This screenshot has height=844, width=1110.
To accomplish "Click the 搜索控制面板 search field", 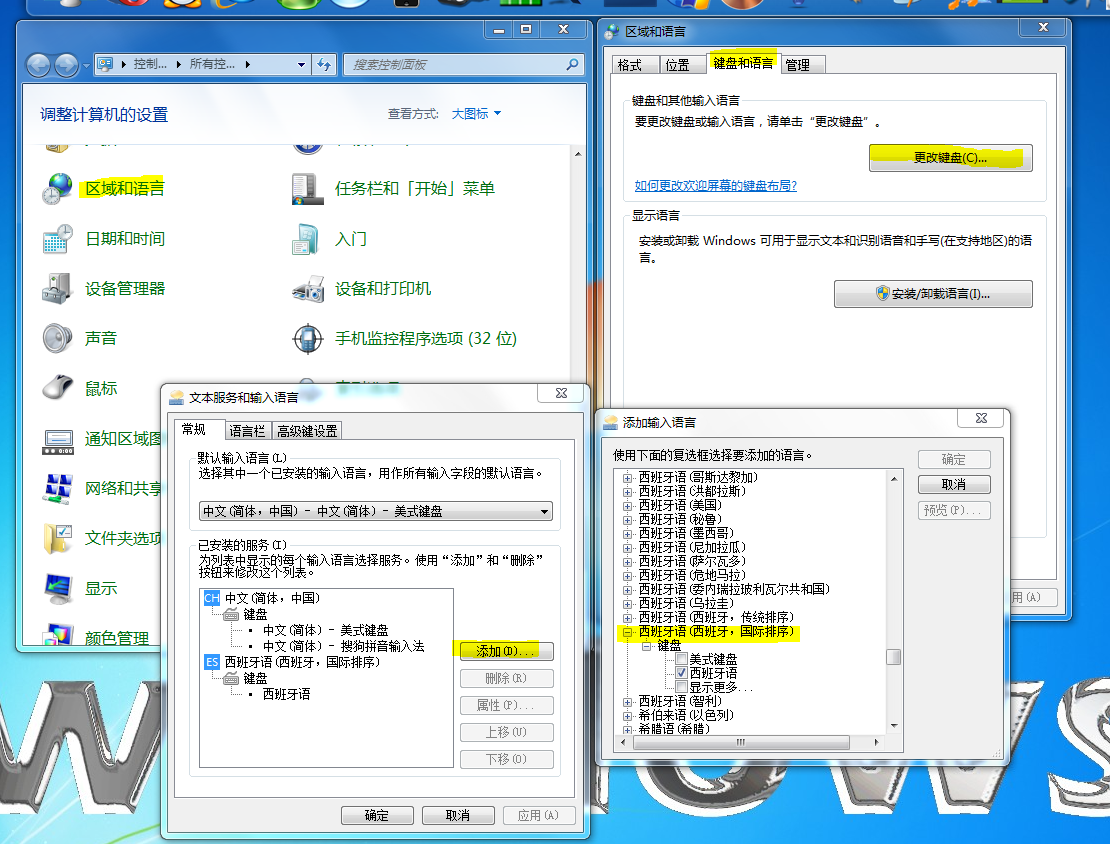I will [x=455, y=65].
